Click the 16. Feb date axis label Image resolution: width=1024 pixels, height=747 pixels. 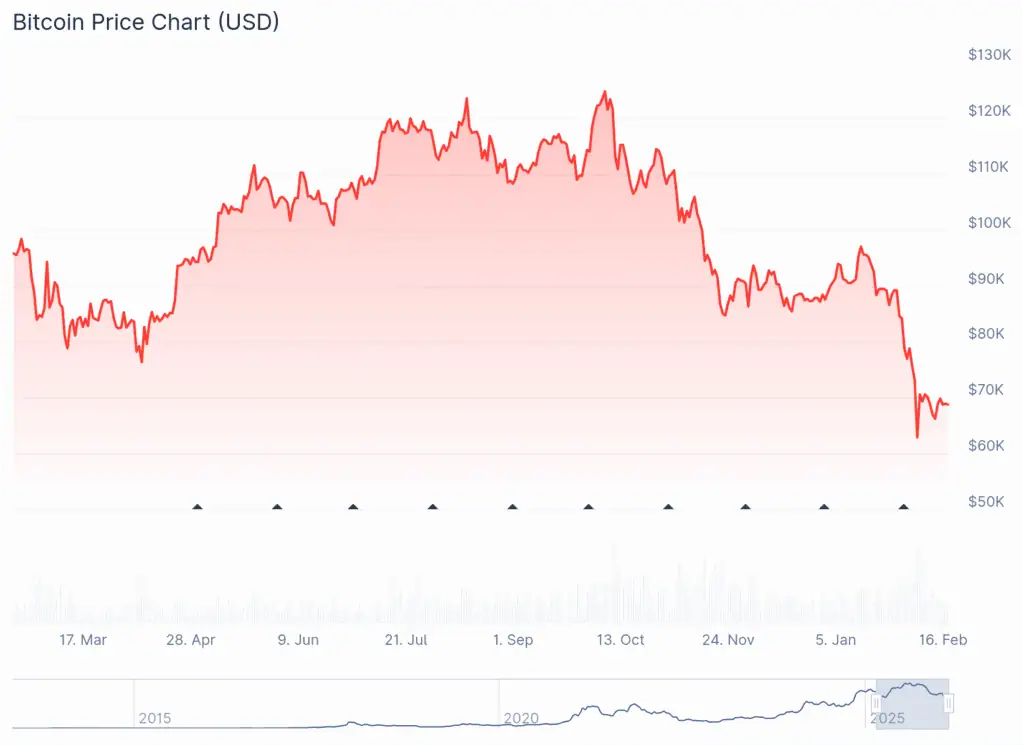pos(943,640)
